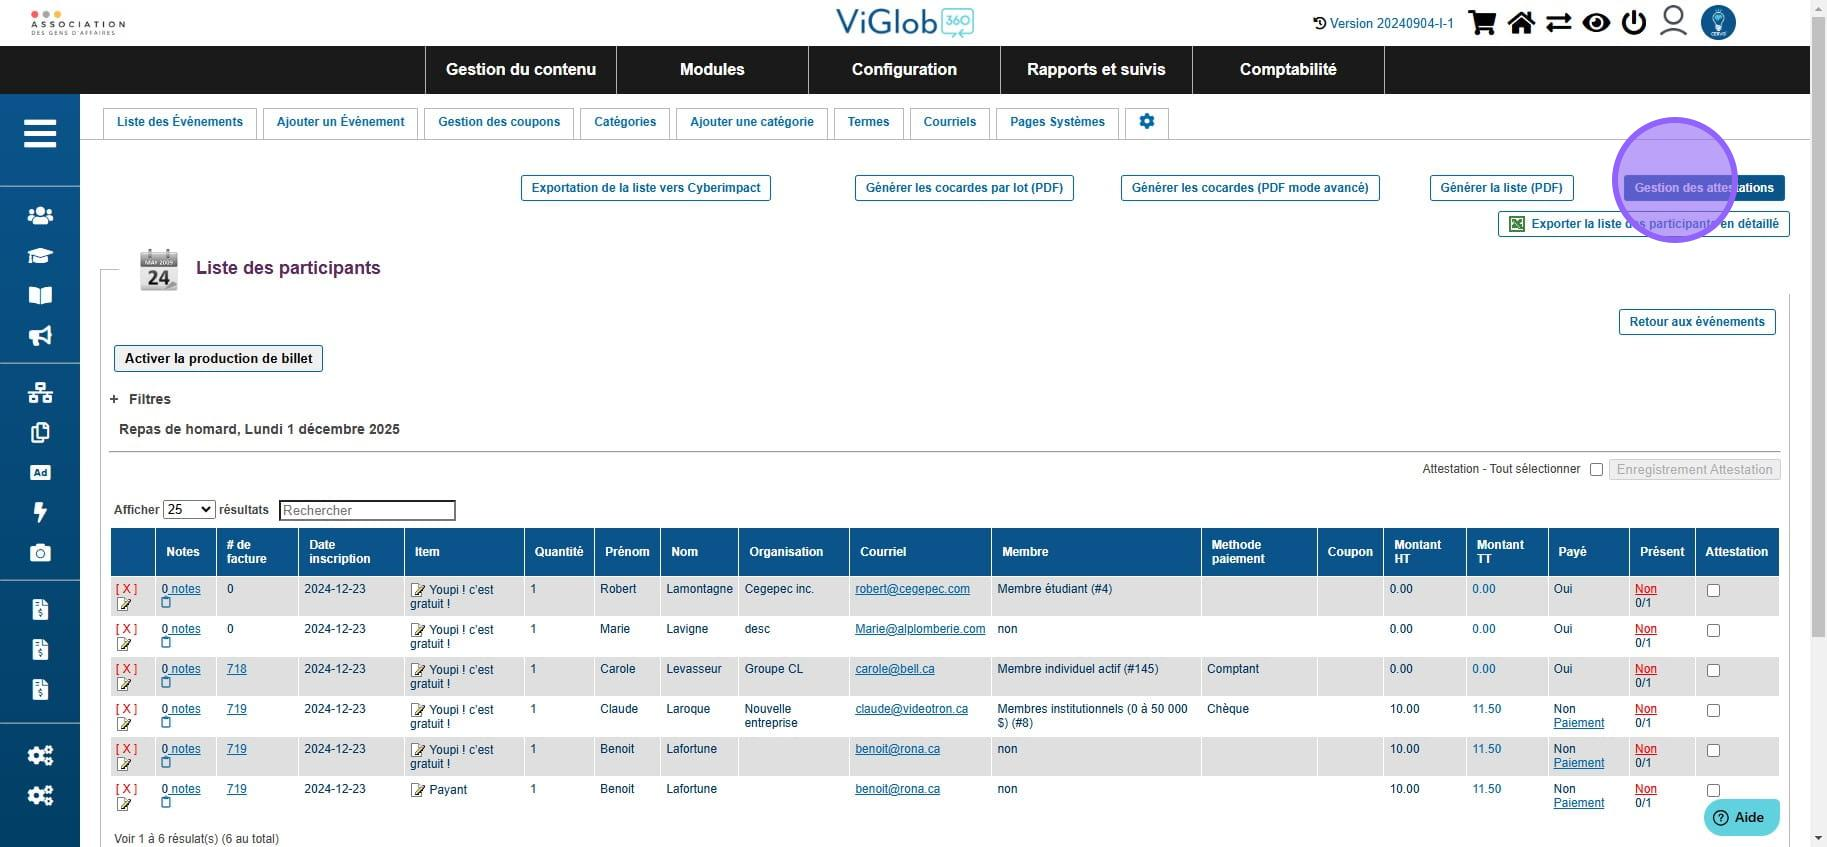The width and height of the screenshot is (1827, 847).
Task: Open the open-book sidebar icon
Action: (40, 295)
